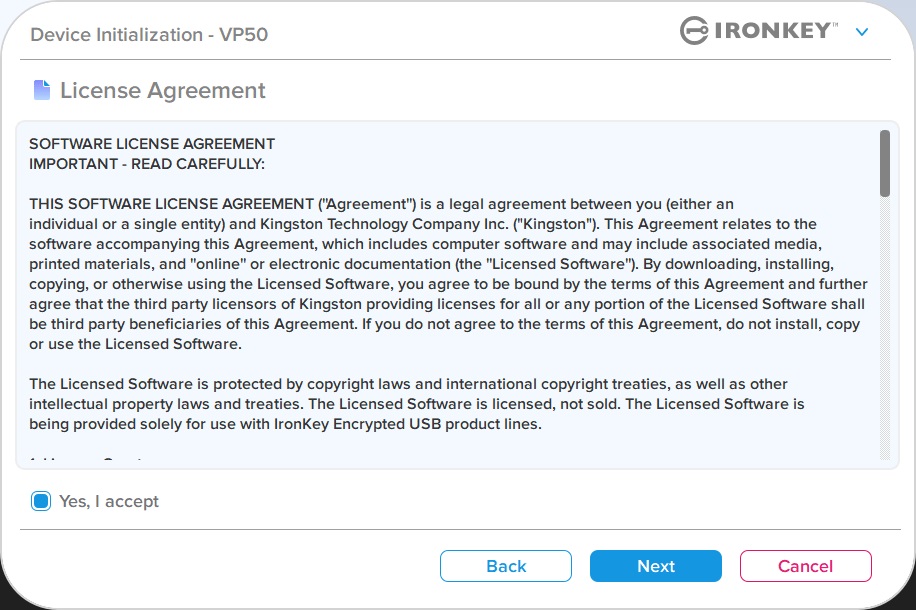Go back with the Back button
Viewport: 916px width, 610px height.
coord(506,566)
